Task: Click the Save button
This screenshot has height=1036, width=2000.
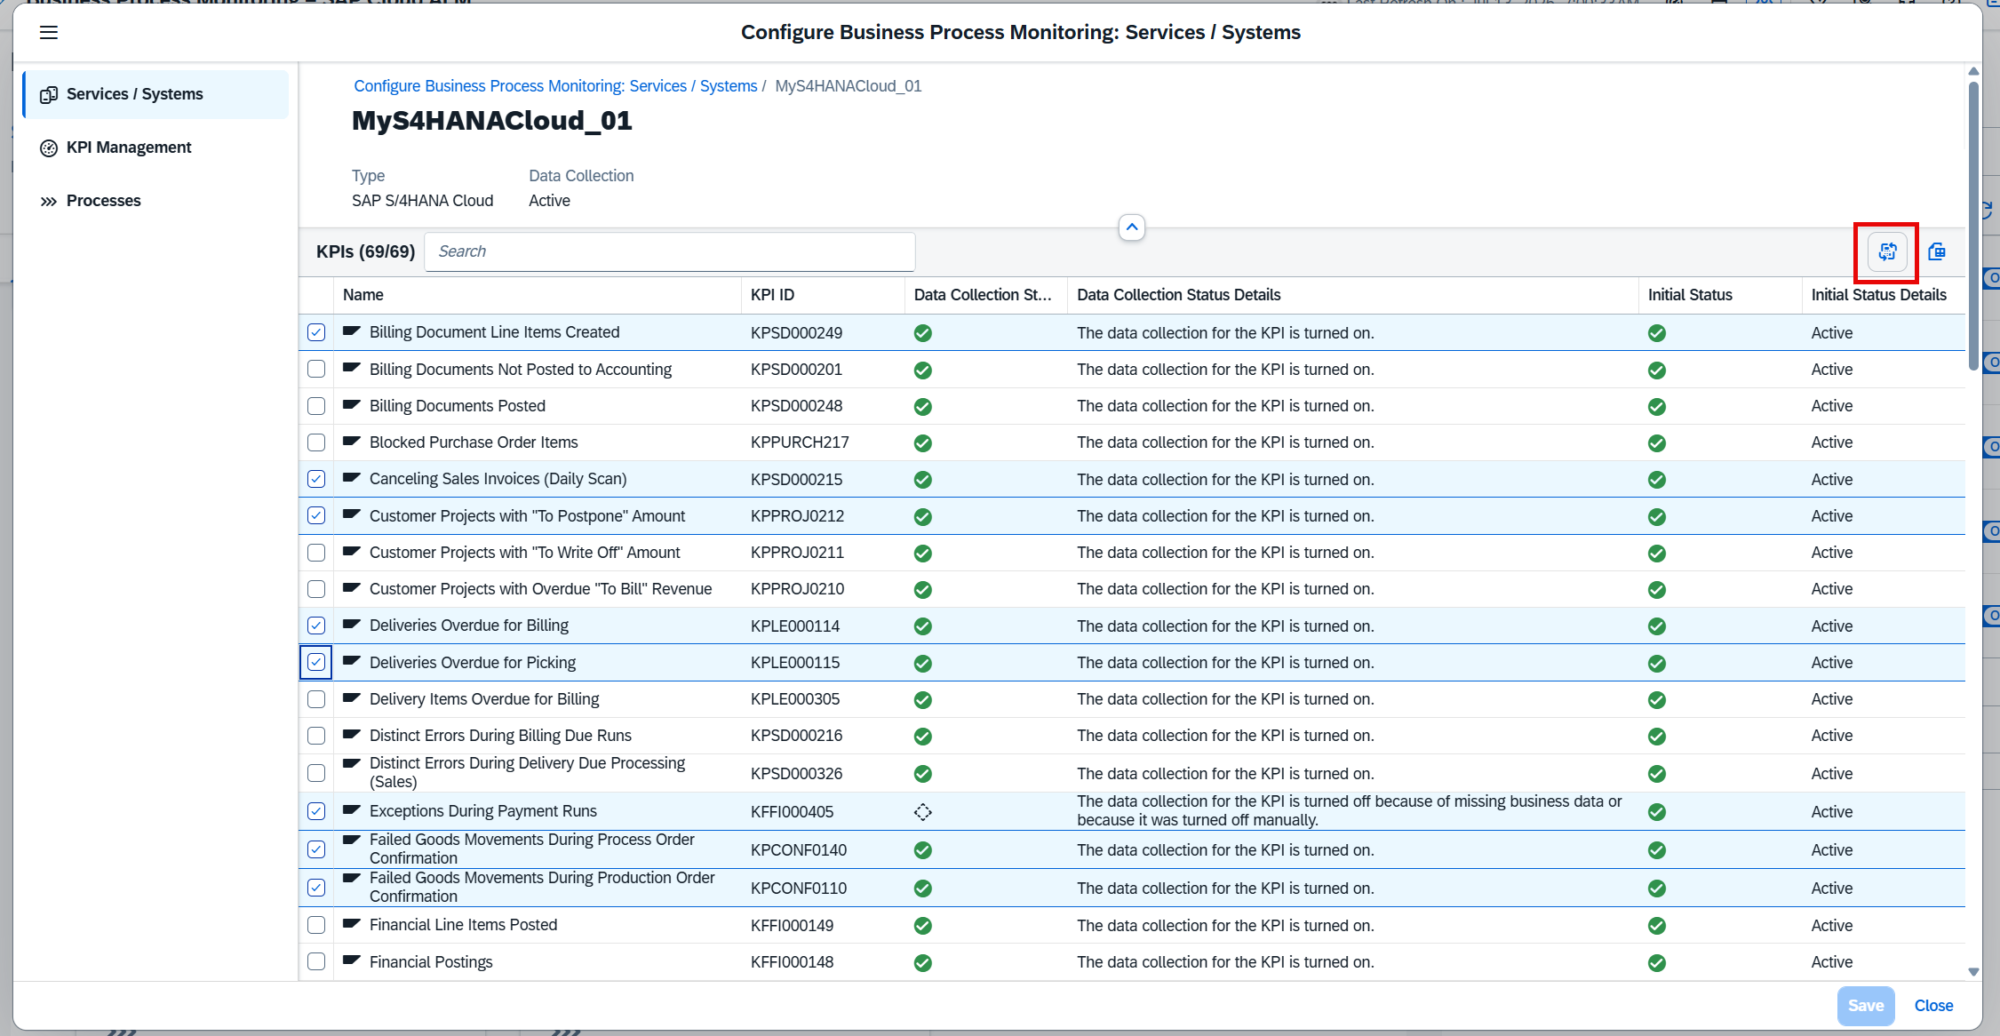Action: [x=1865, y=1006]
